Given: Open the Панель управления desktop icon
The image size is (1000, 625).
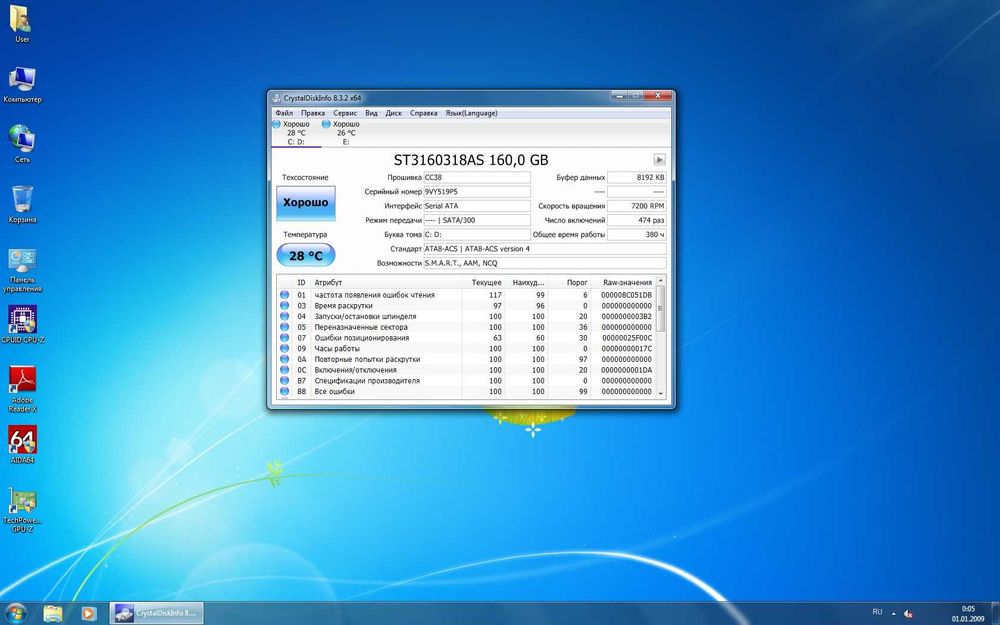Looking at the screenshot, I should 22,270.
